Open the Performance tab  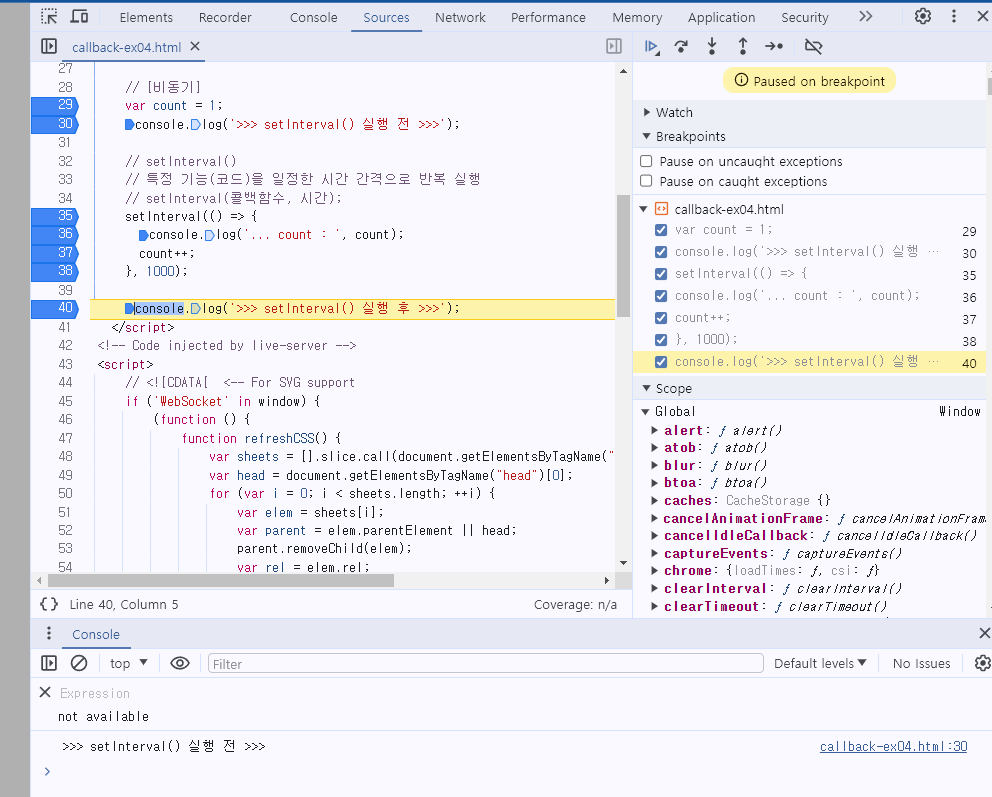point(548,17)
